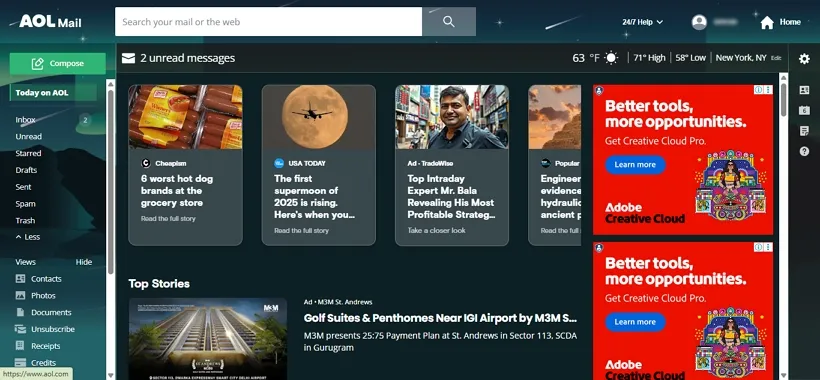The image size is (820, 380).
Task: Click the search mail input field
Action: [268, 21]
